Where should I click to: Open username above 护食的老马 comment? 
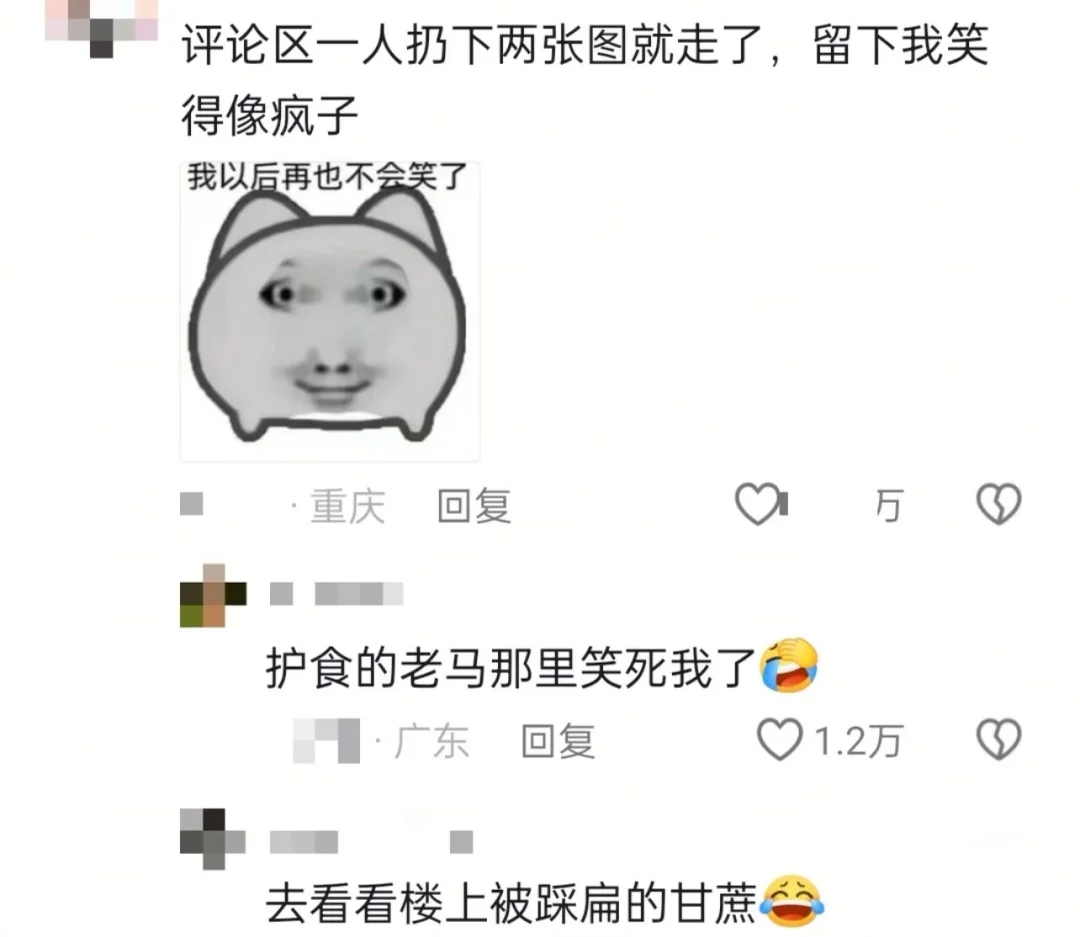pos(336,594)
